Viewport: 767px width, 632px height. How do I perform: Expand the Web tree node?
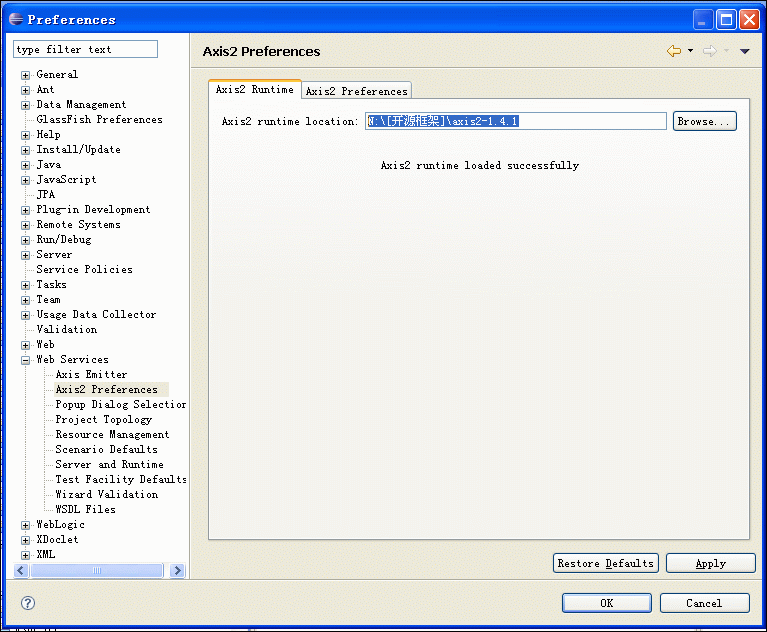pos(25,345)
